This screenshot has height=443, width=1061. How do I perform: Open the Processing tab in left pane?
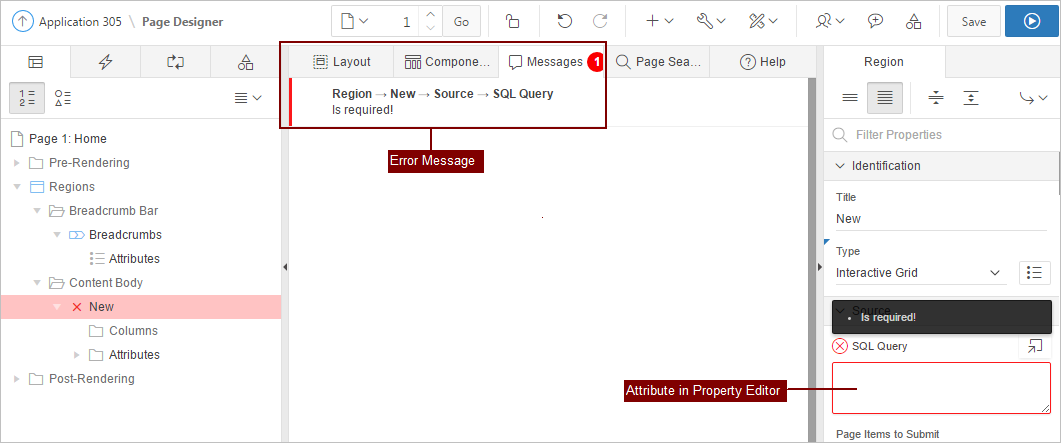pos(176,62)
